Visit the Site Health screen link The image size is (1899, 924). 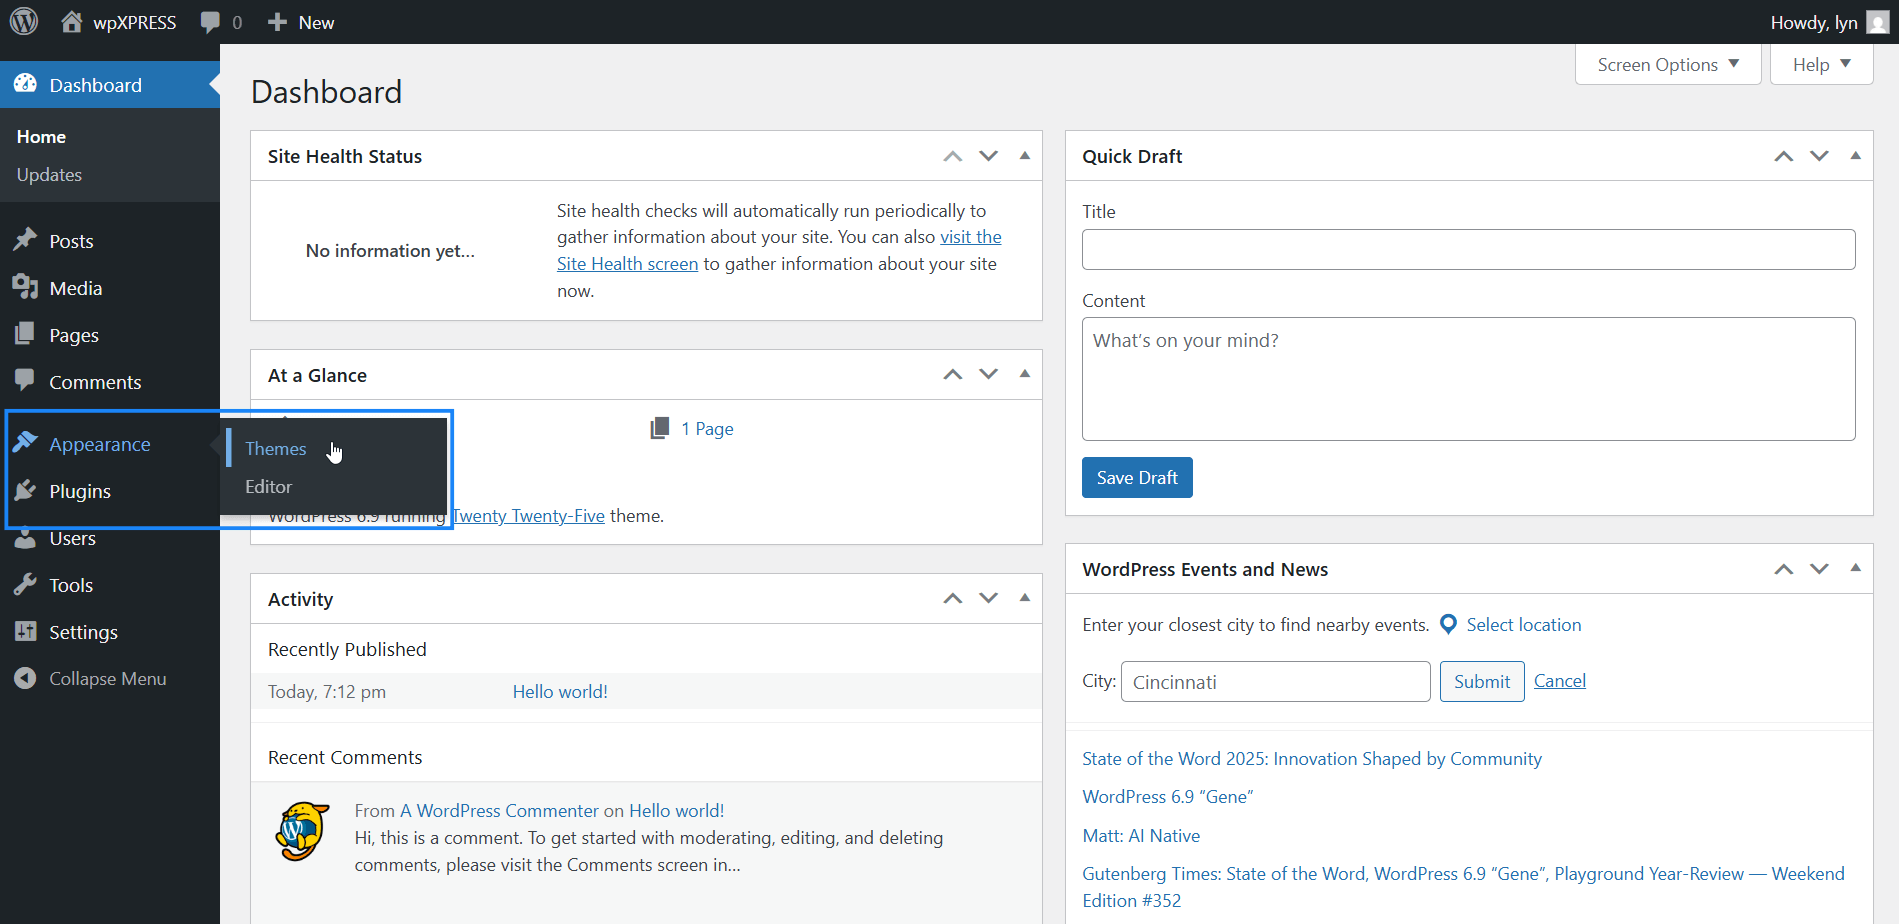(x=628, y=263)
